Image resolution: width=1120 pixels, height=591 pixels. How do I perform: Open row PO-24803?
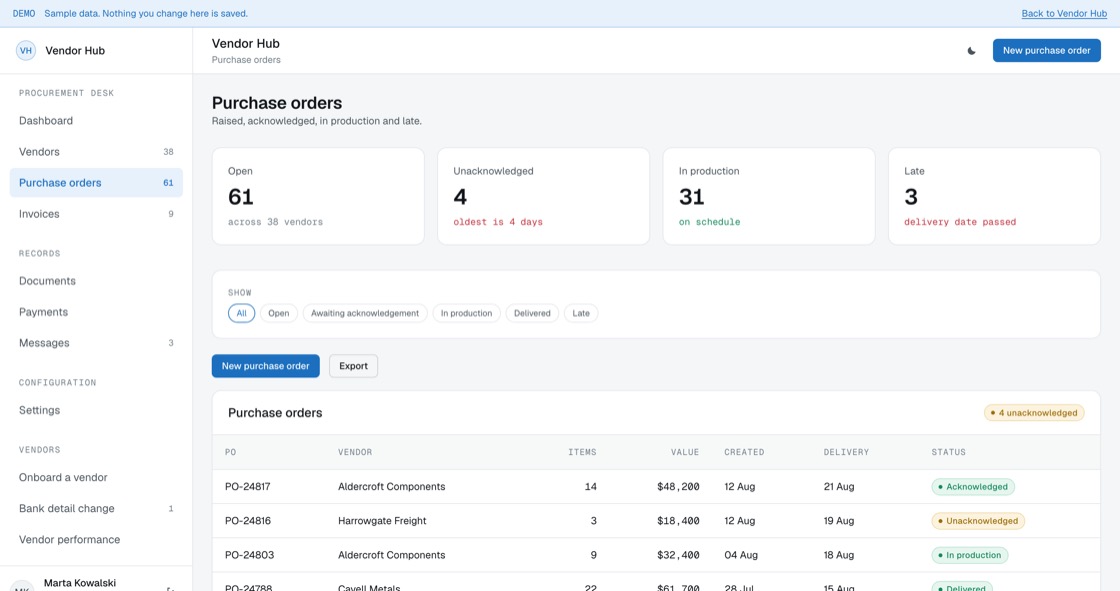coord(656,555)
